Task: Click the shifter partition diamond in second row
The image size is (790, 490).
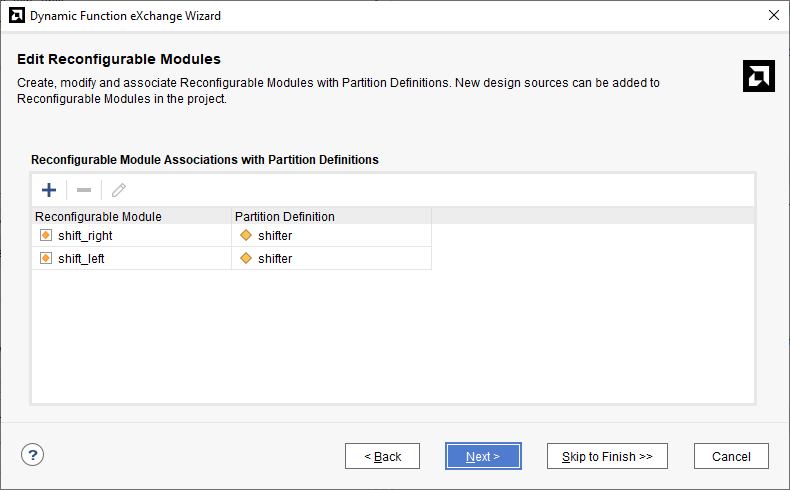Action: [246, 259]
